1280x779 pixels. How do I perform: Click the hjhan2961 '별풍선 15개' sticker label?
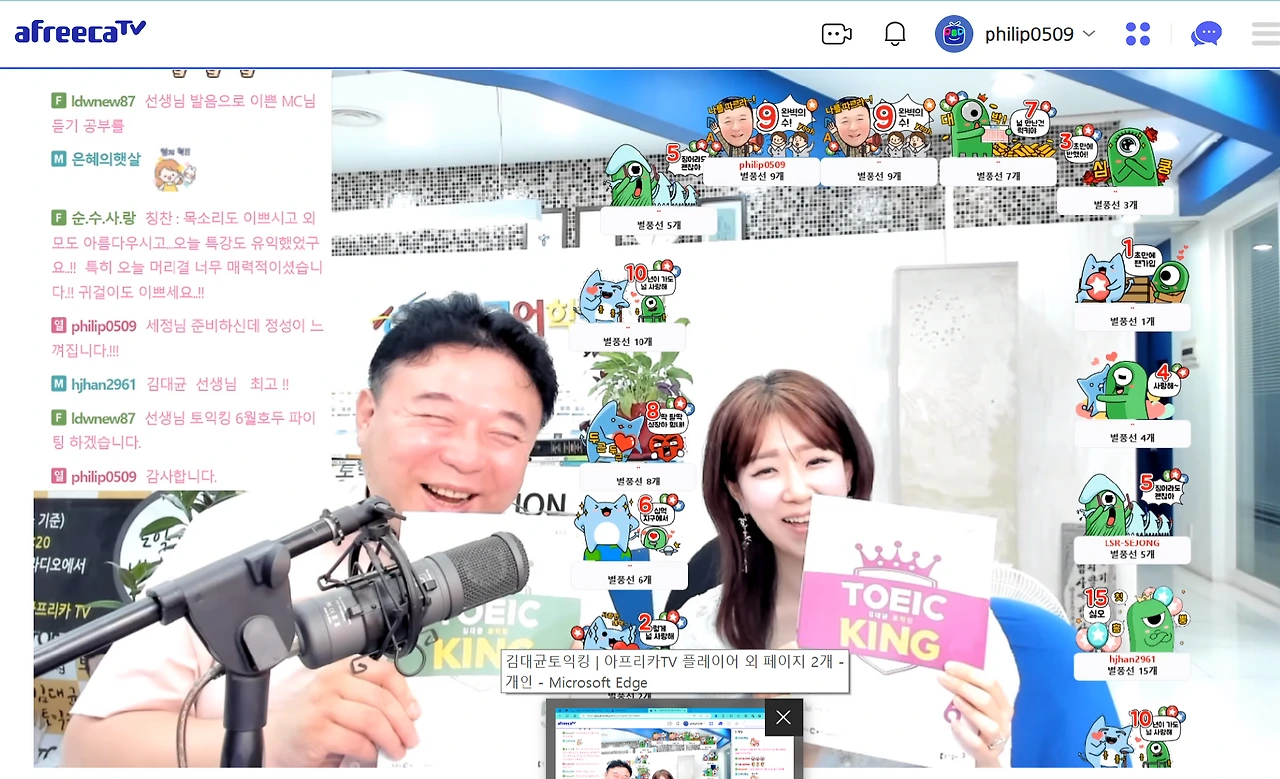pos(1132,666)
